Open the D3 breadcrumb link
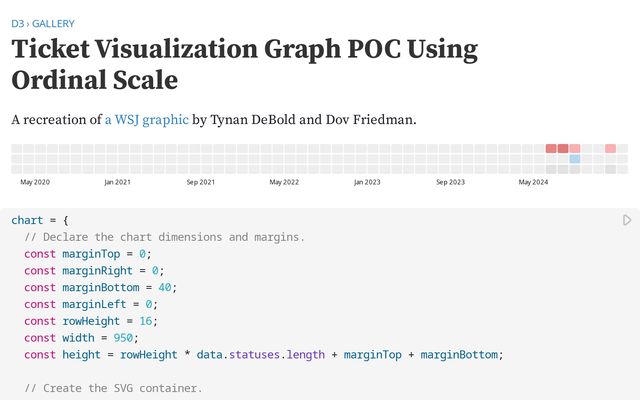640x400 pixels. point(17,23)
